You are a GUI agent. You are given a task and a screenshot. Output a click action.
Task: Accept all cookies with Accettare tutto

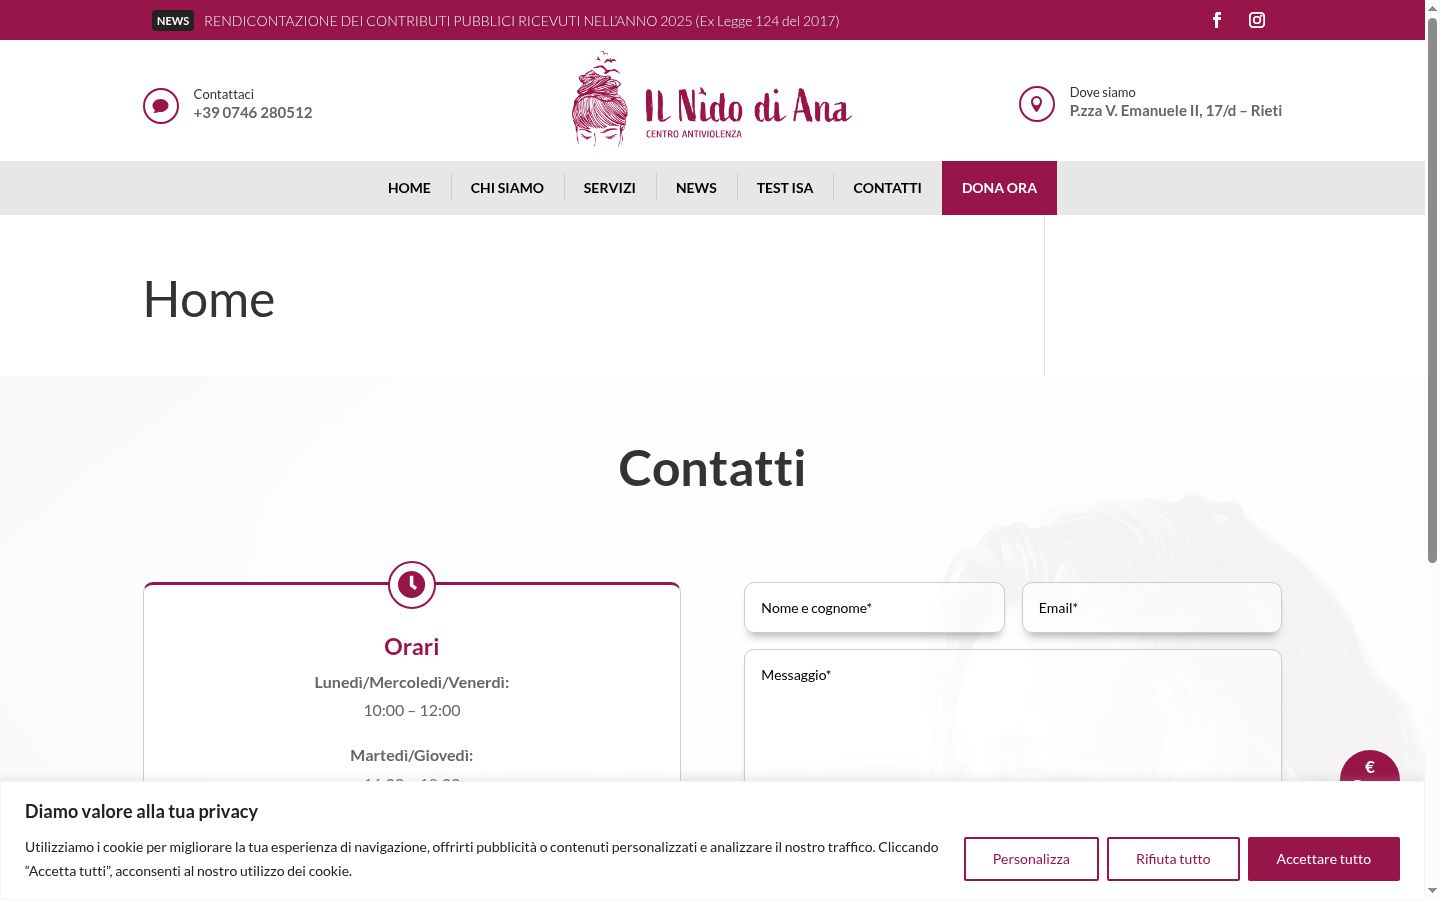pos(1324,859)
